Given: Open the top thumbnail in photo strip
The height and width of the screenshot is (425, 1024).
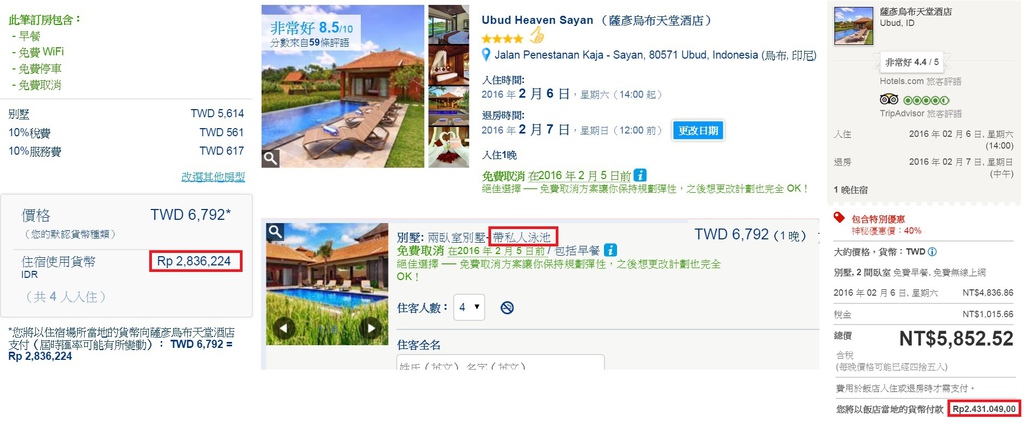Looking at the screenshot, I should [449, 25].
